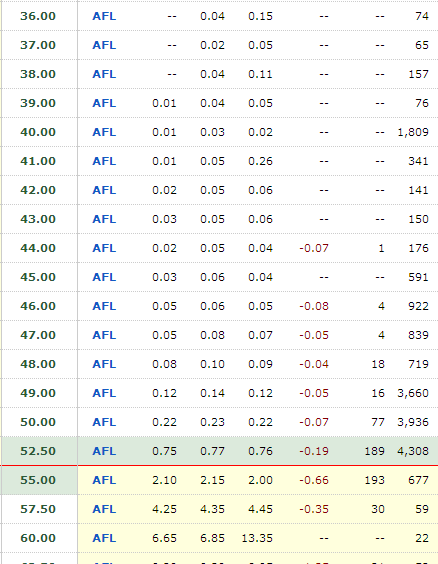Open the AFL link in the 46.00 row
The width and height of the screenshot is (438, 564).
point(104,306)
